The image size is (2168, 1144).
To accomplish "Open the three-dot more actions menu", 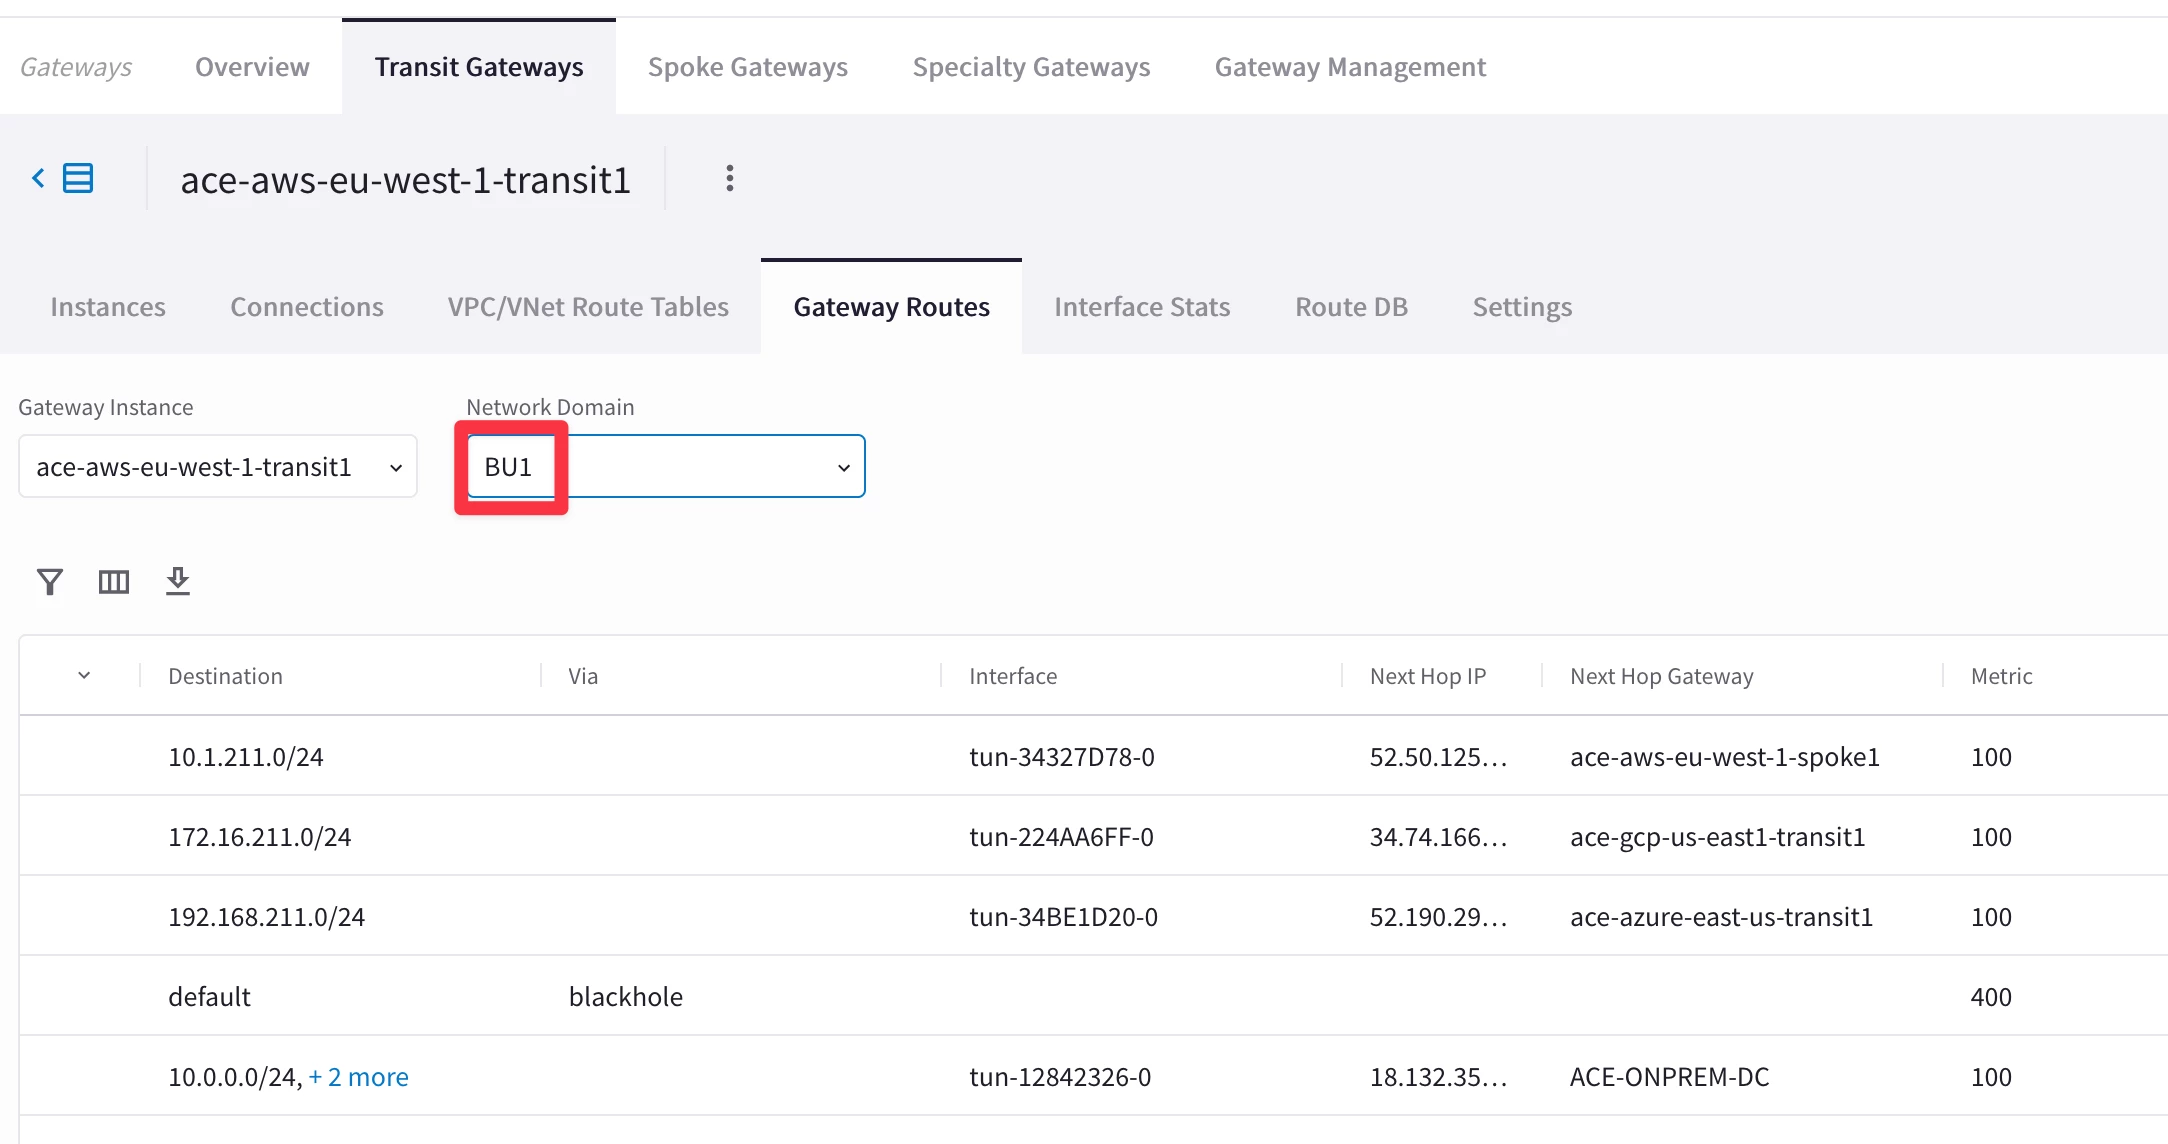I will coord(730,179).
